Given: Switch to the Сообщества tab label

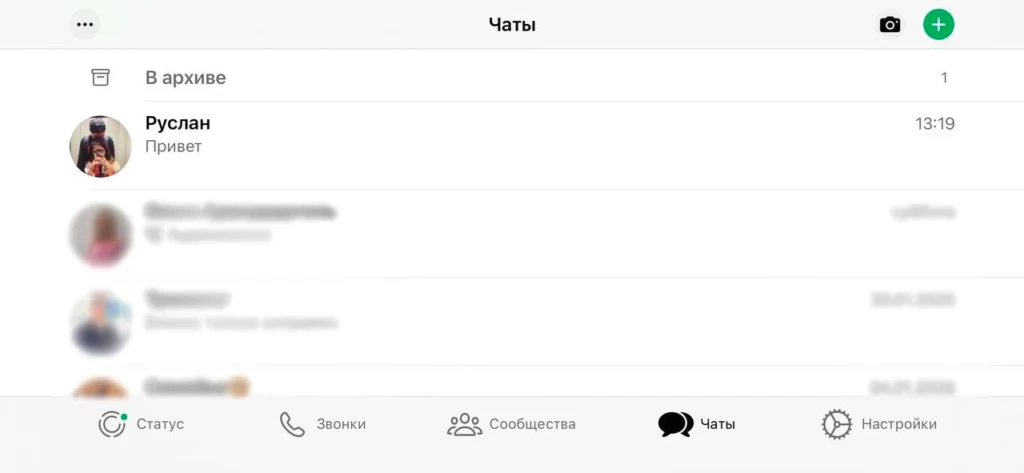Looking at the screenshot, I should tap(532, 424).
